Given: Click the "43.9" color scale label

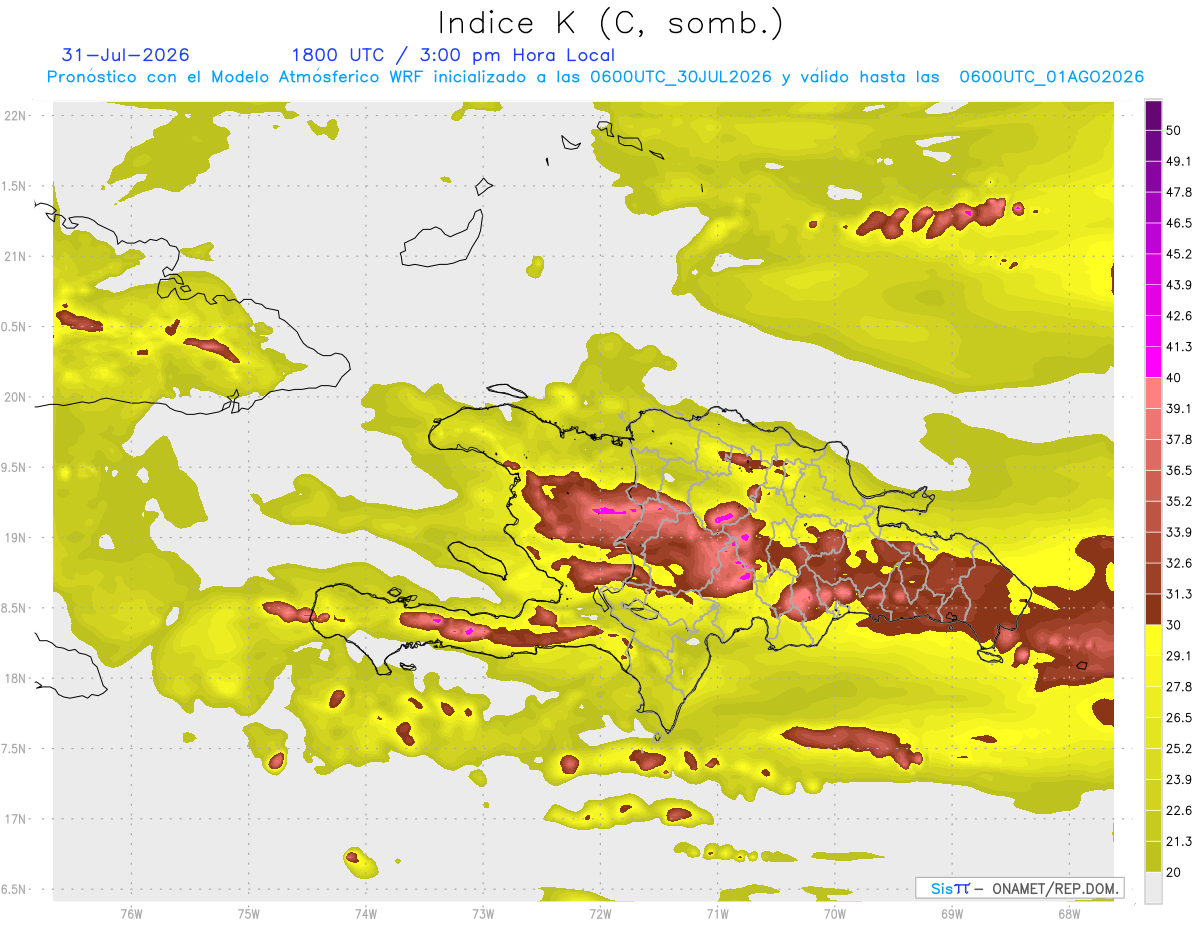Looking at the screenshot, I should (1177, 285).
